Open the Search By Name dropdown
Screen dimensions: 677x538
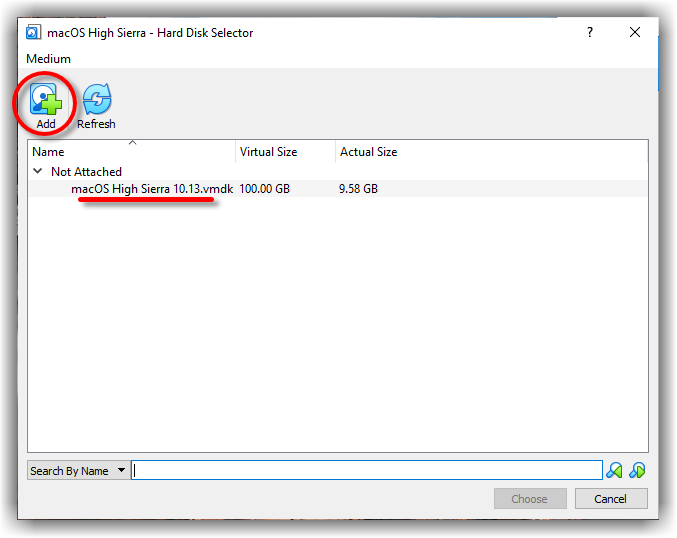click(x=79, y=471)
